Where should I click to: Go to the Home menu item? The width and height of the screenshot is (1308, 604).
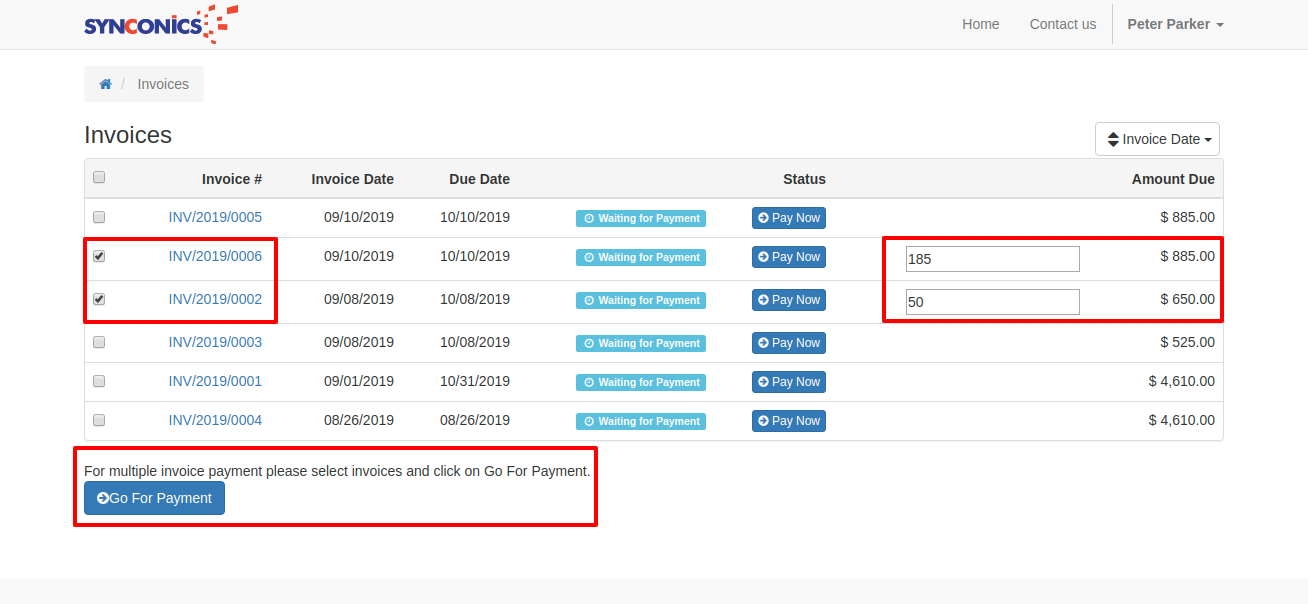point(980,24)
